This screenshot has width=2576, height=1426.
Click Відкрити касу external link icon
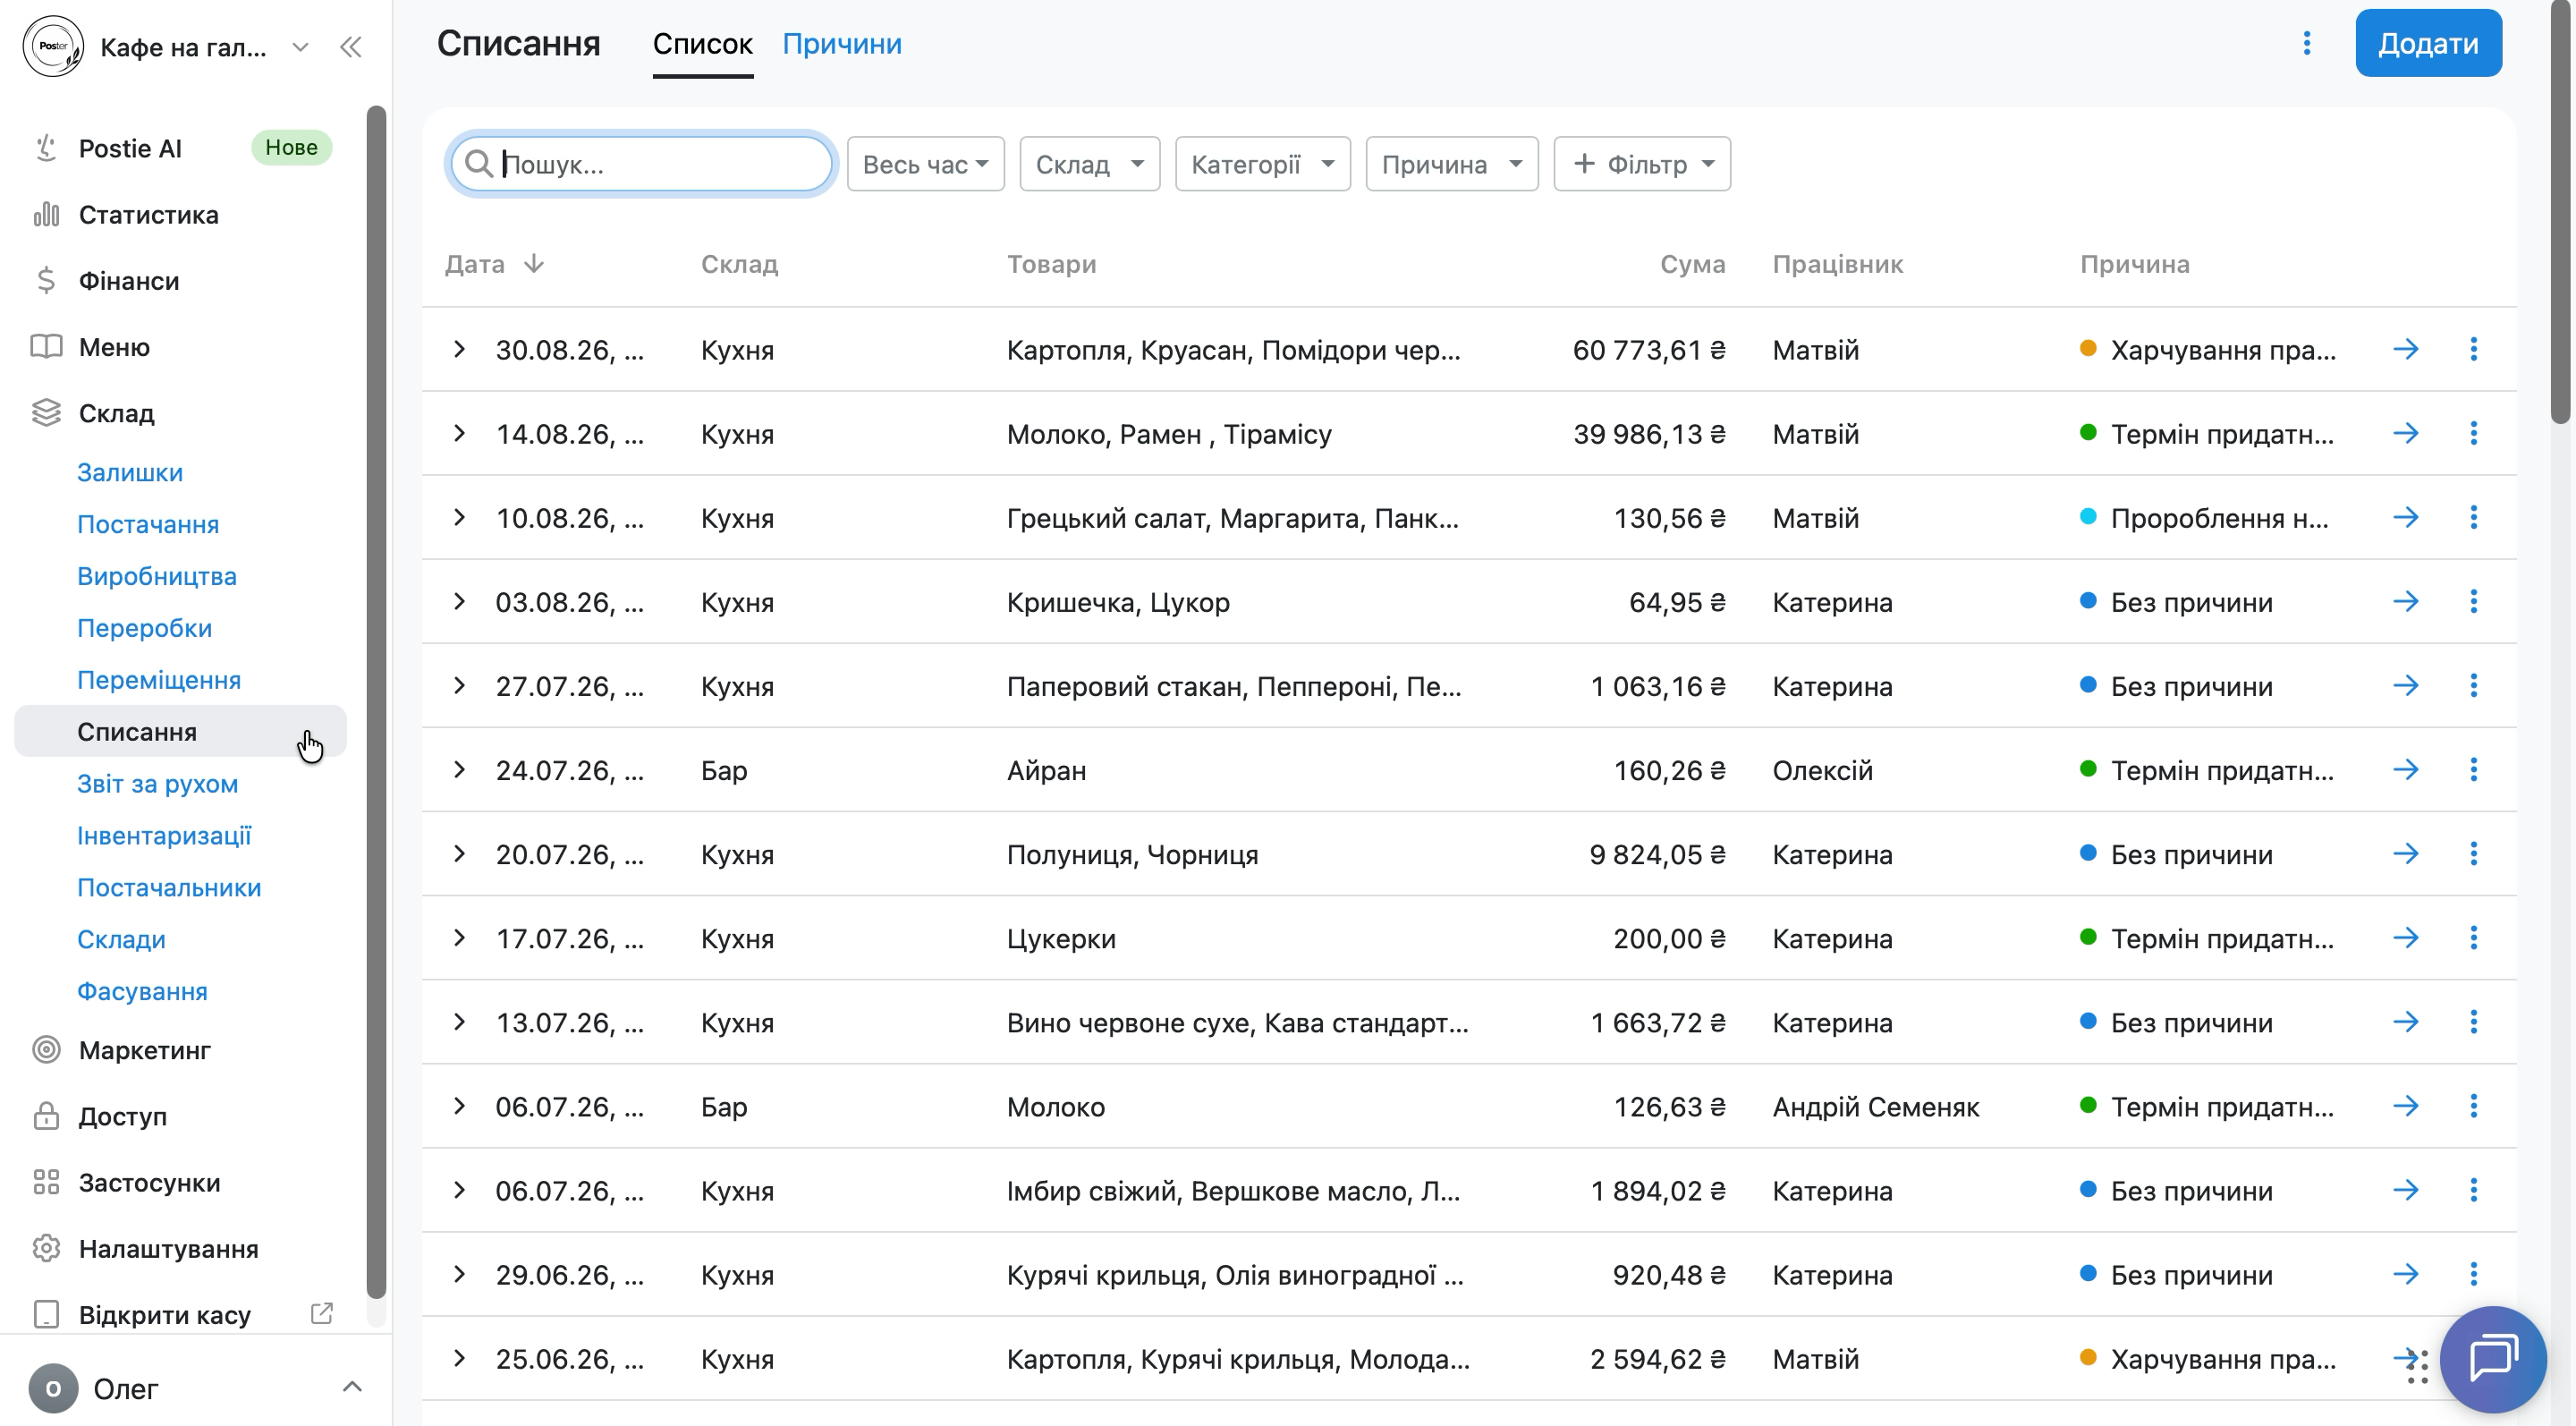click(321, 1314)
